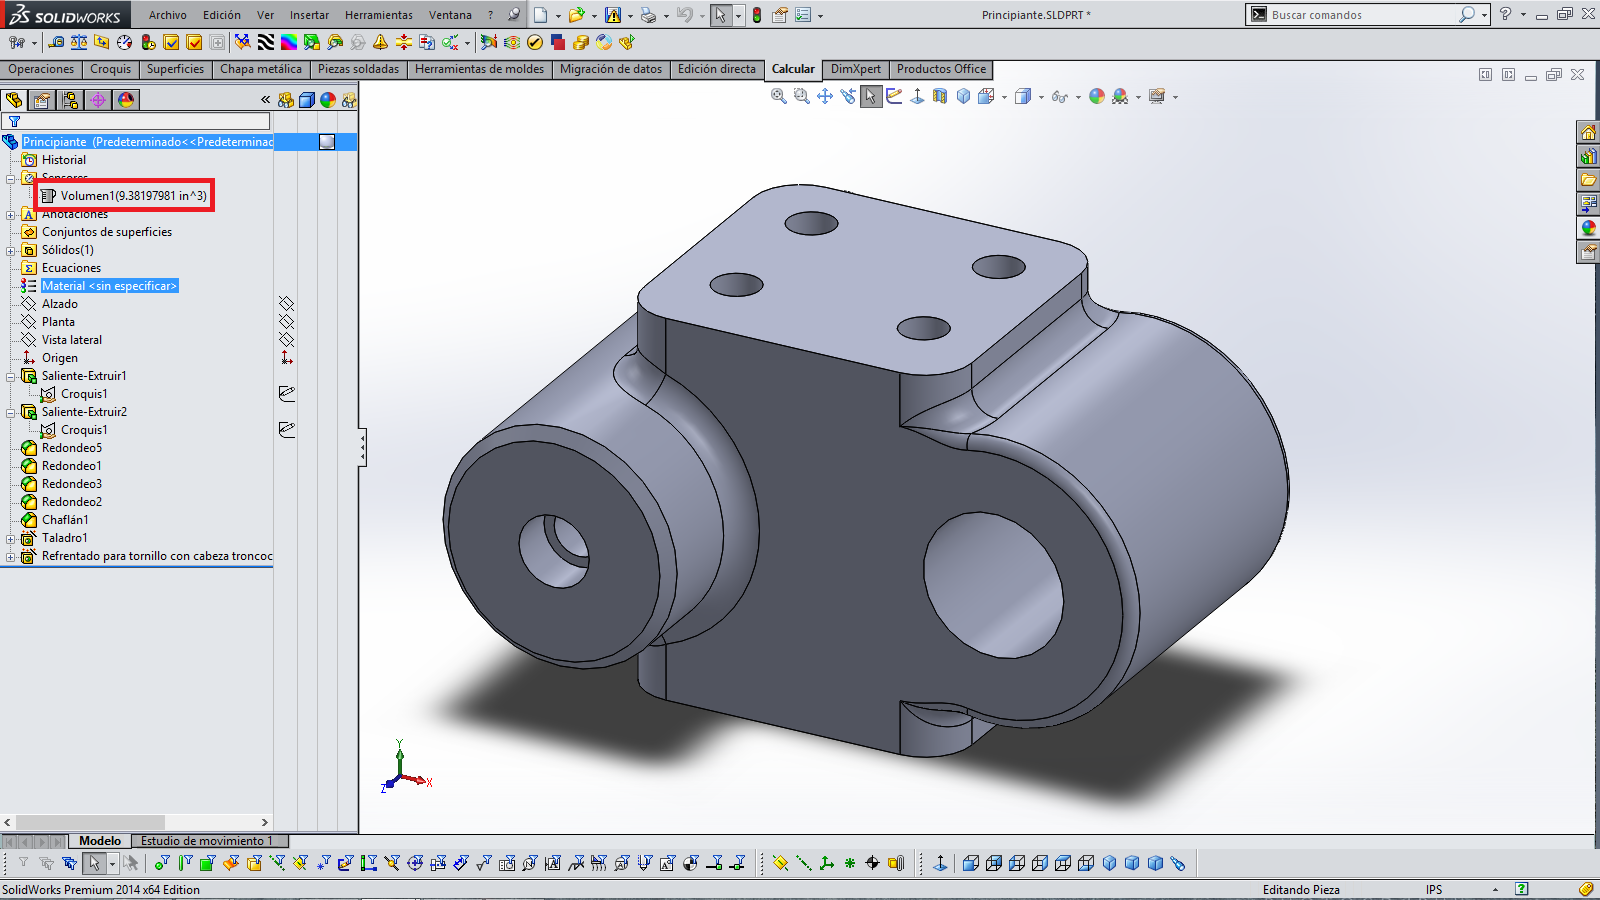Screen dimensions: 1600x900
Task: Toggle the Select cursor in top toolbar
Action: 721,15
